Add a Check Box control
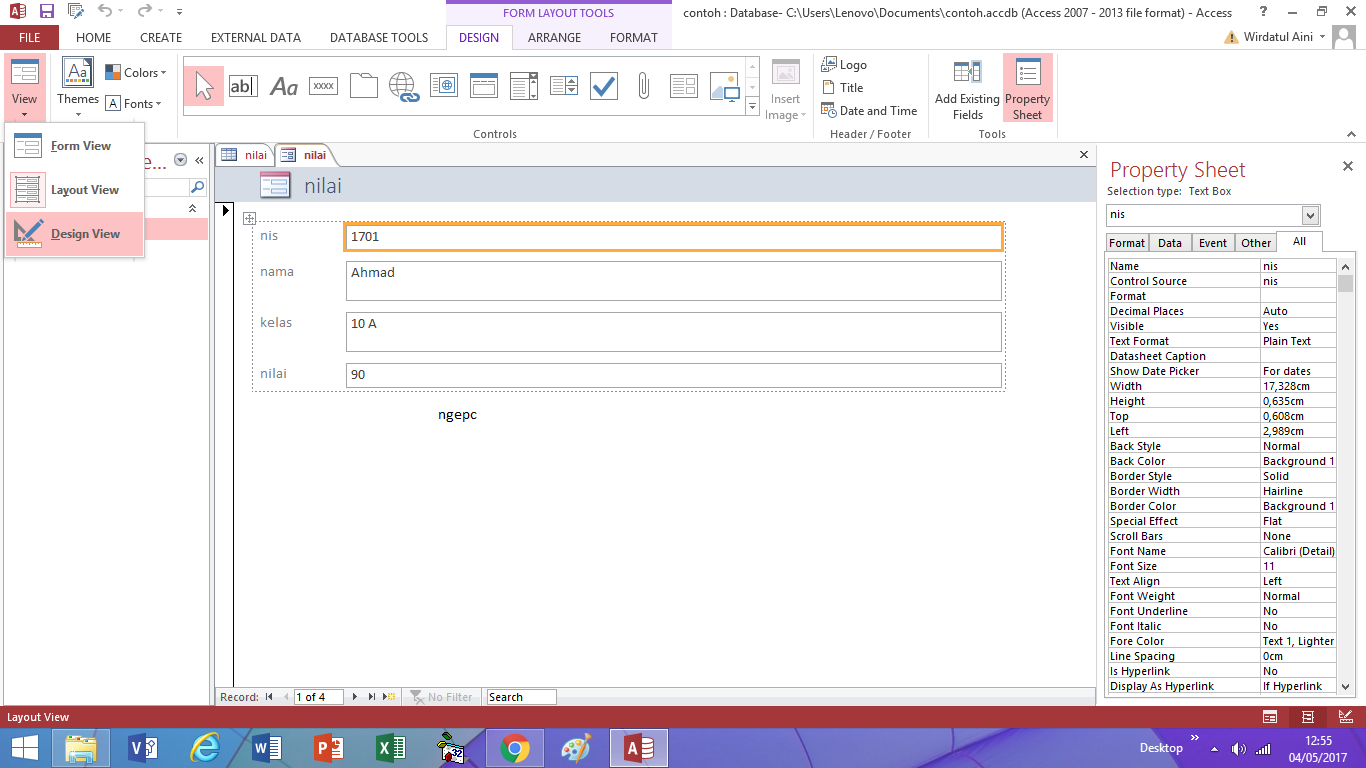Screen dimensions: 1366x768 pos(603,86)
